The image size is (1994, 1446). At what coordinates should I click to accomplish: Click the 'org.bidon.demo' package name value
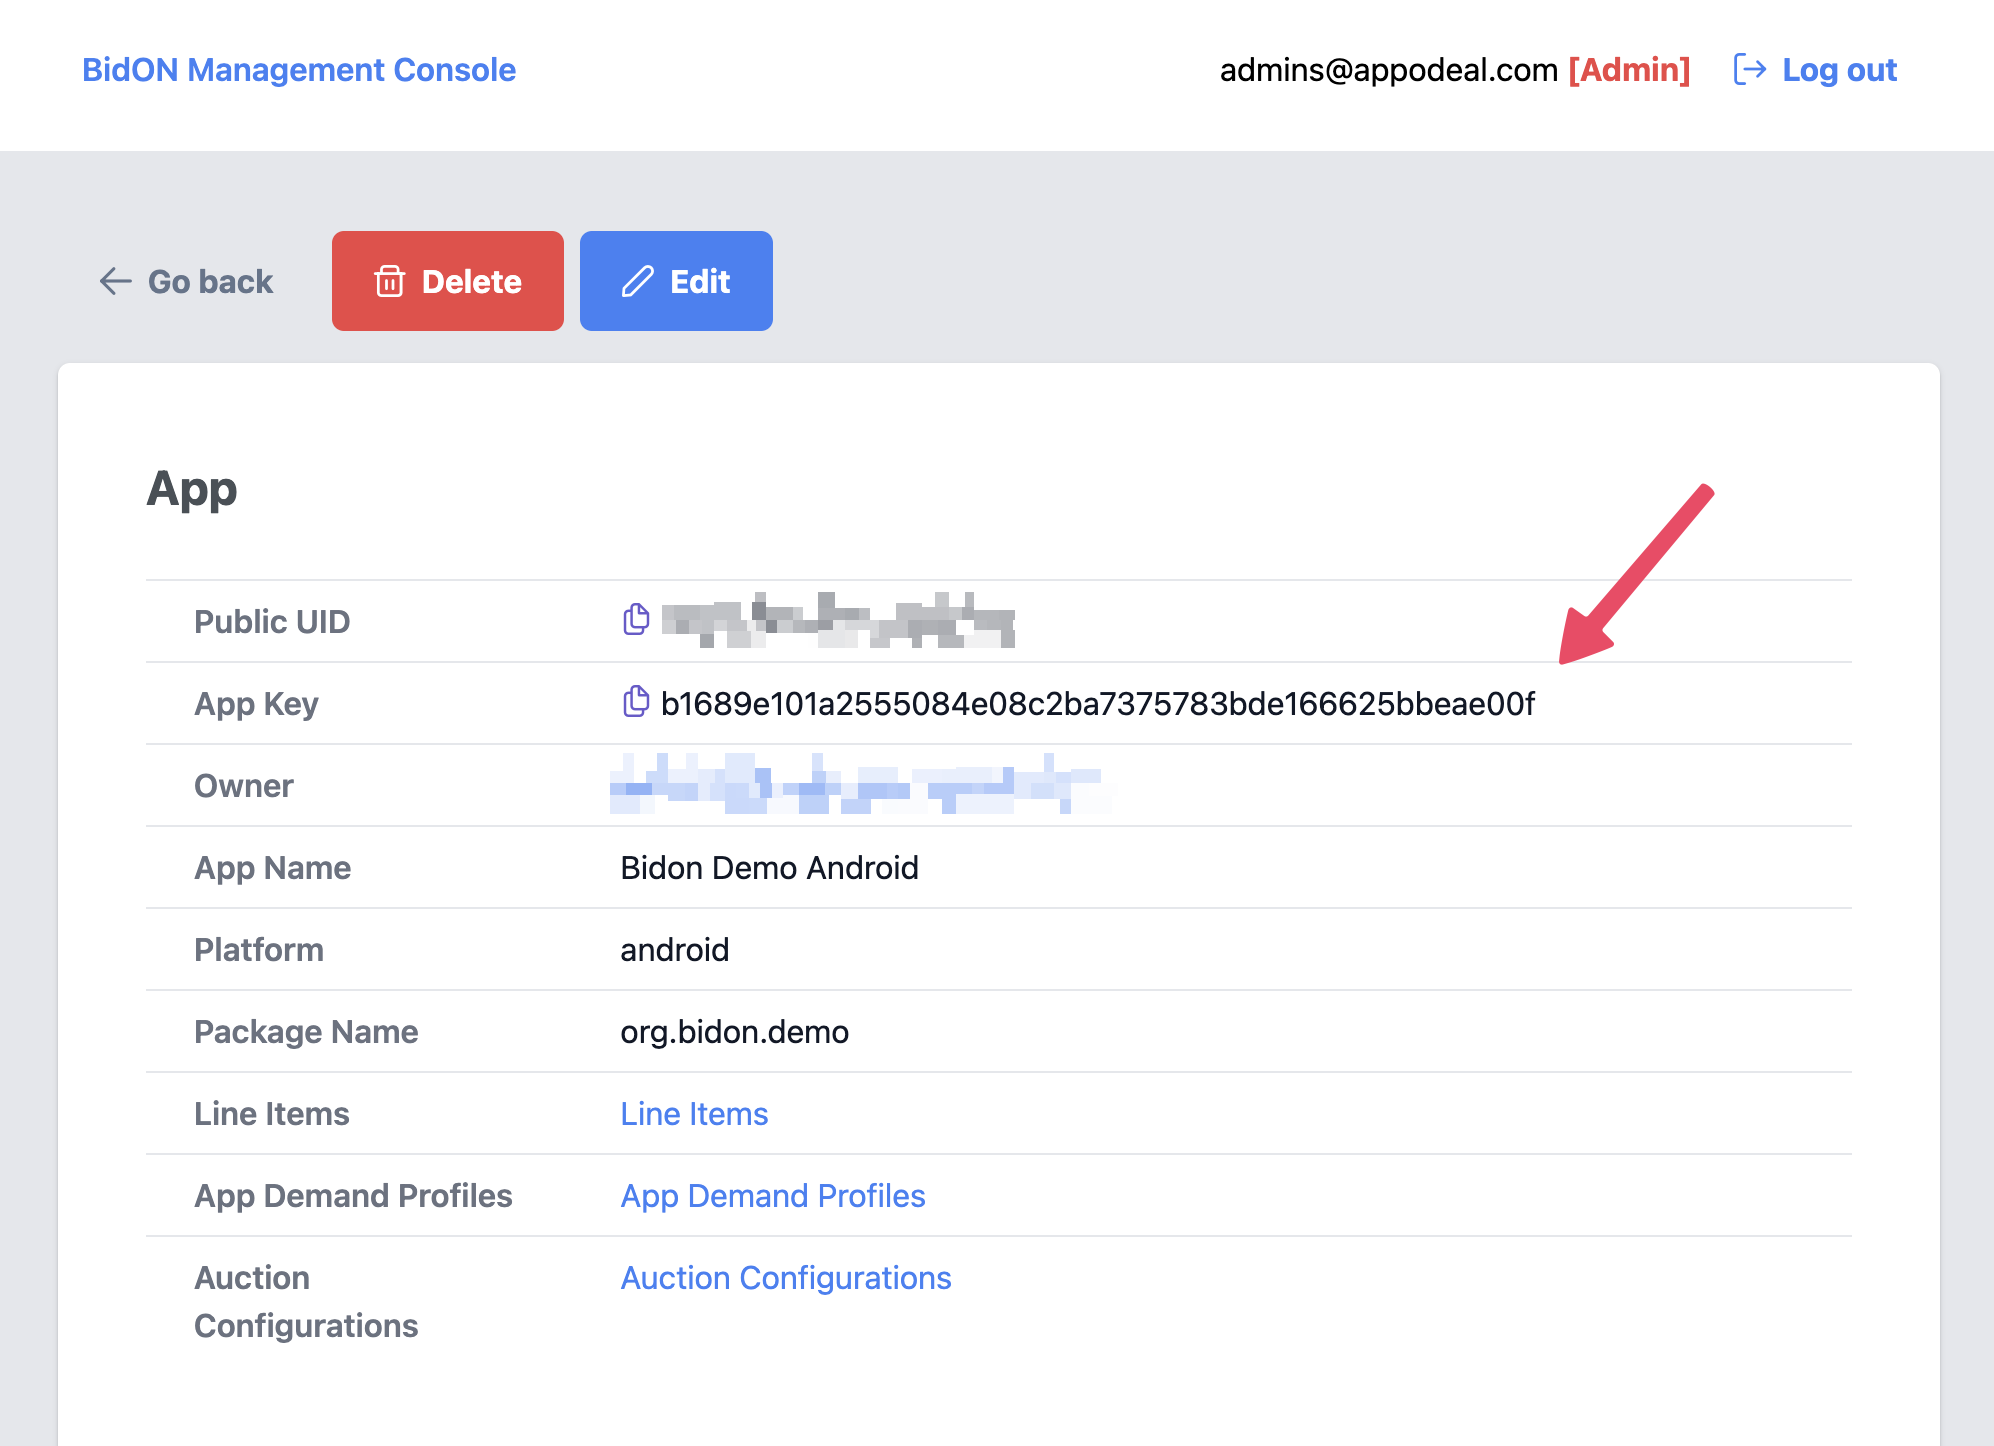pos(735,1031)
